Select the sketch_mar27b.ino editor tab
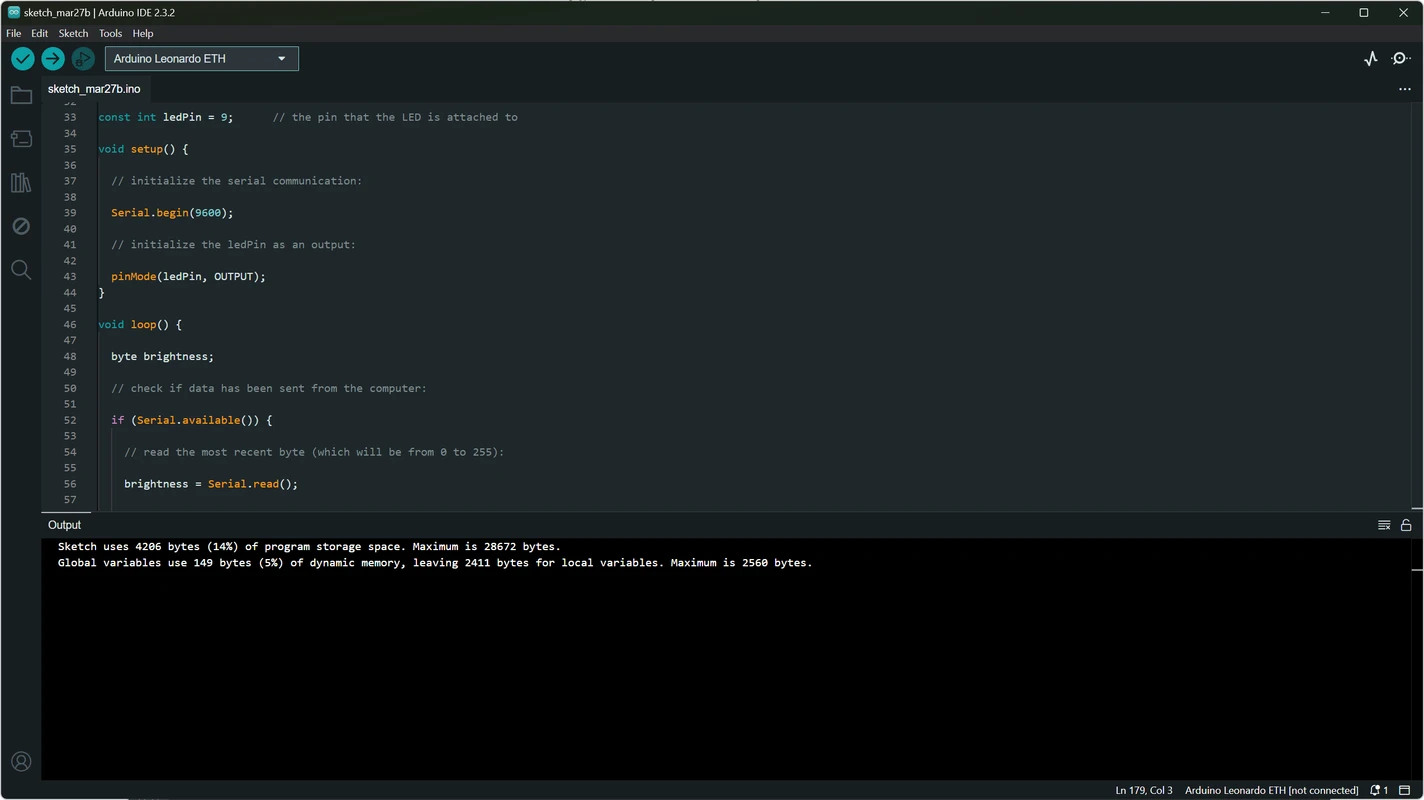The height and width of the screenshot is (800, 1424). (94, 89)
